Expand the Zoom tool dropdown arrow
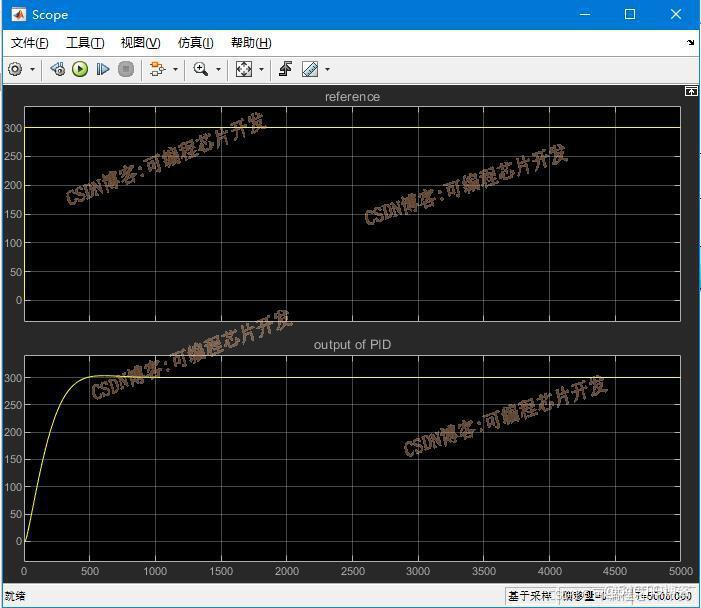Image resolution: width=701 pixels, height=608 pixels. (218, 69)
